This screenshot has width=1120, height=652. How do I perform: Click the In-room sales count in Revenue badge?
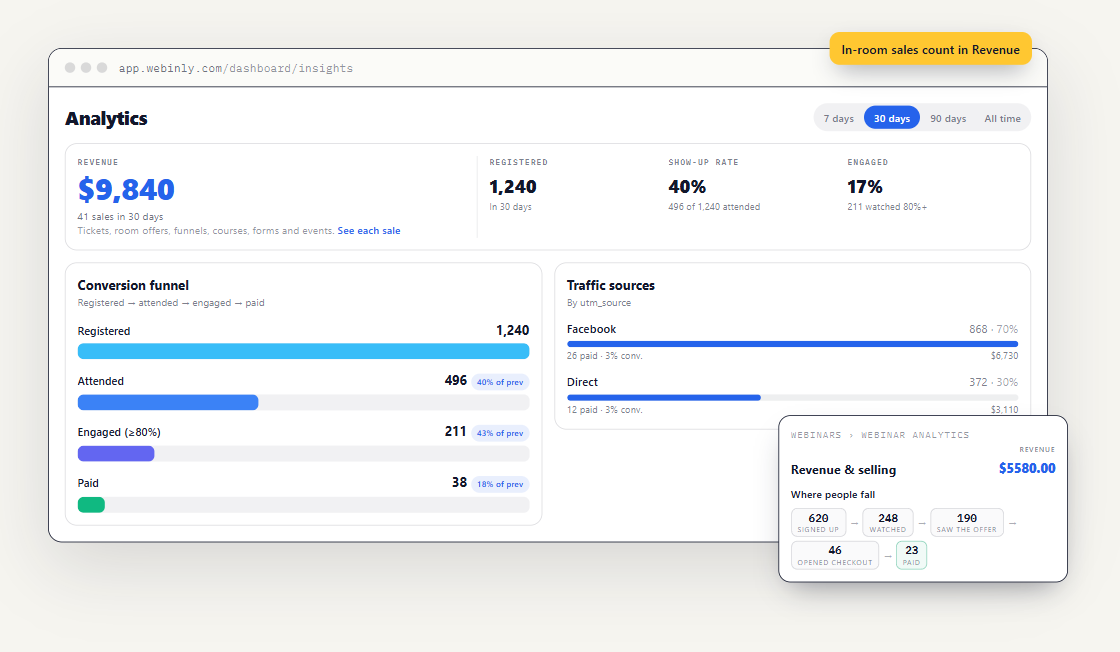pos(931,49)
